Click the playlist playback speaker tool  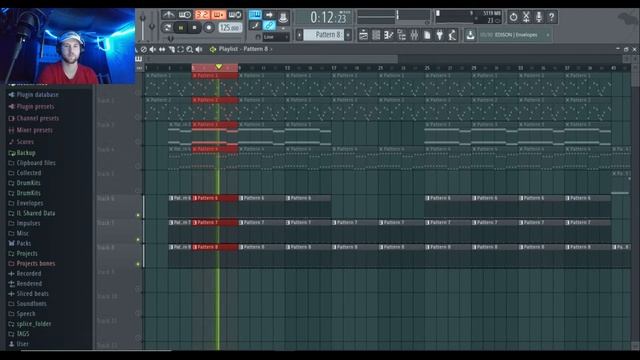click(x=199, y=49)
